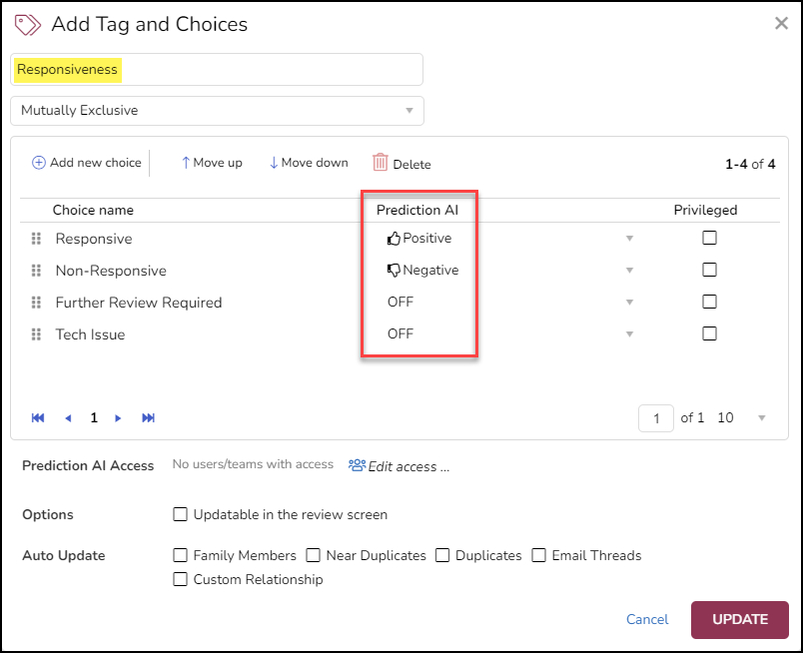Click the drag handle beside Tech Issue
The height and width of the screenshot is (653, 803).
[x=36, y=335]
